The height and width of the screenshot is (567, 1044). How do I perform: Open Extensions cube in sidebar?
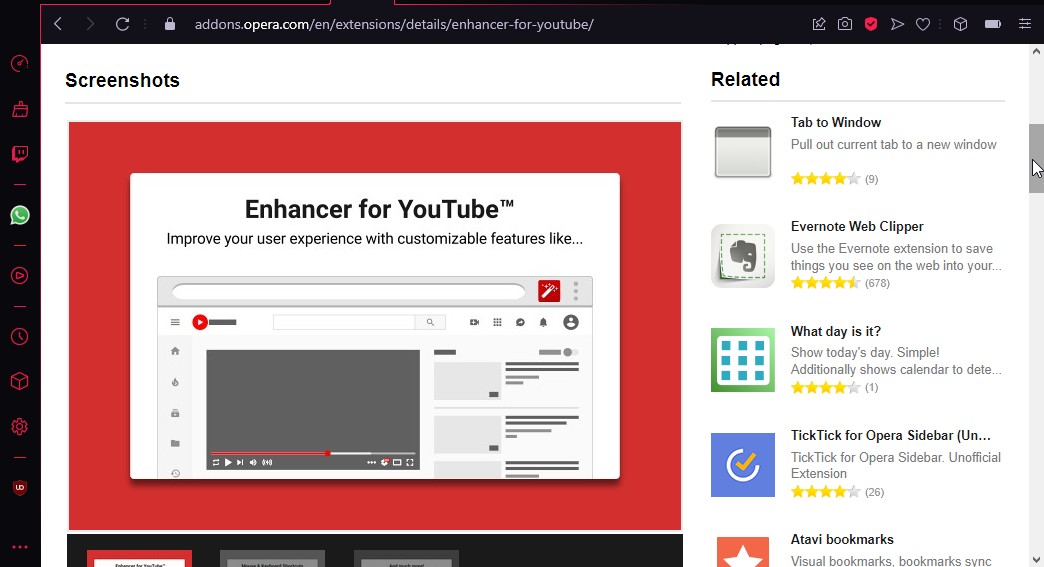pyautogui.click(x=20, y=381)
